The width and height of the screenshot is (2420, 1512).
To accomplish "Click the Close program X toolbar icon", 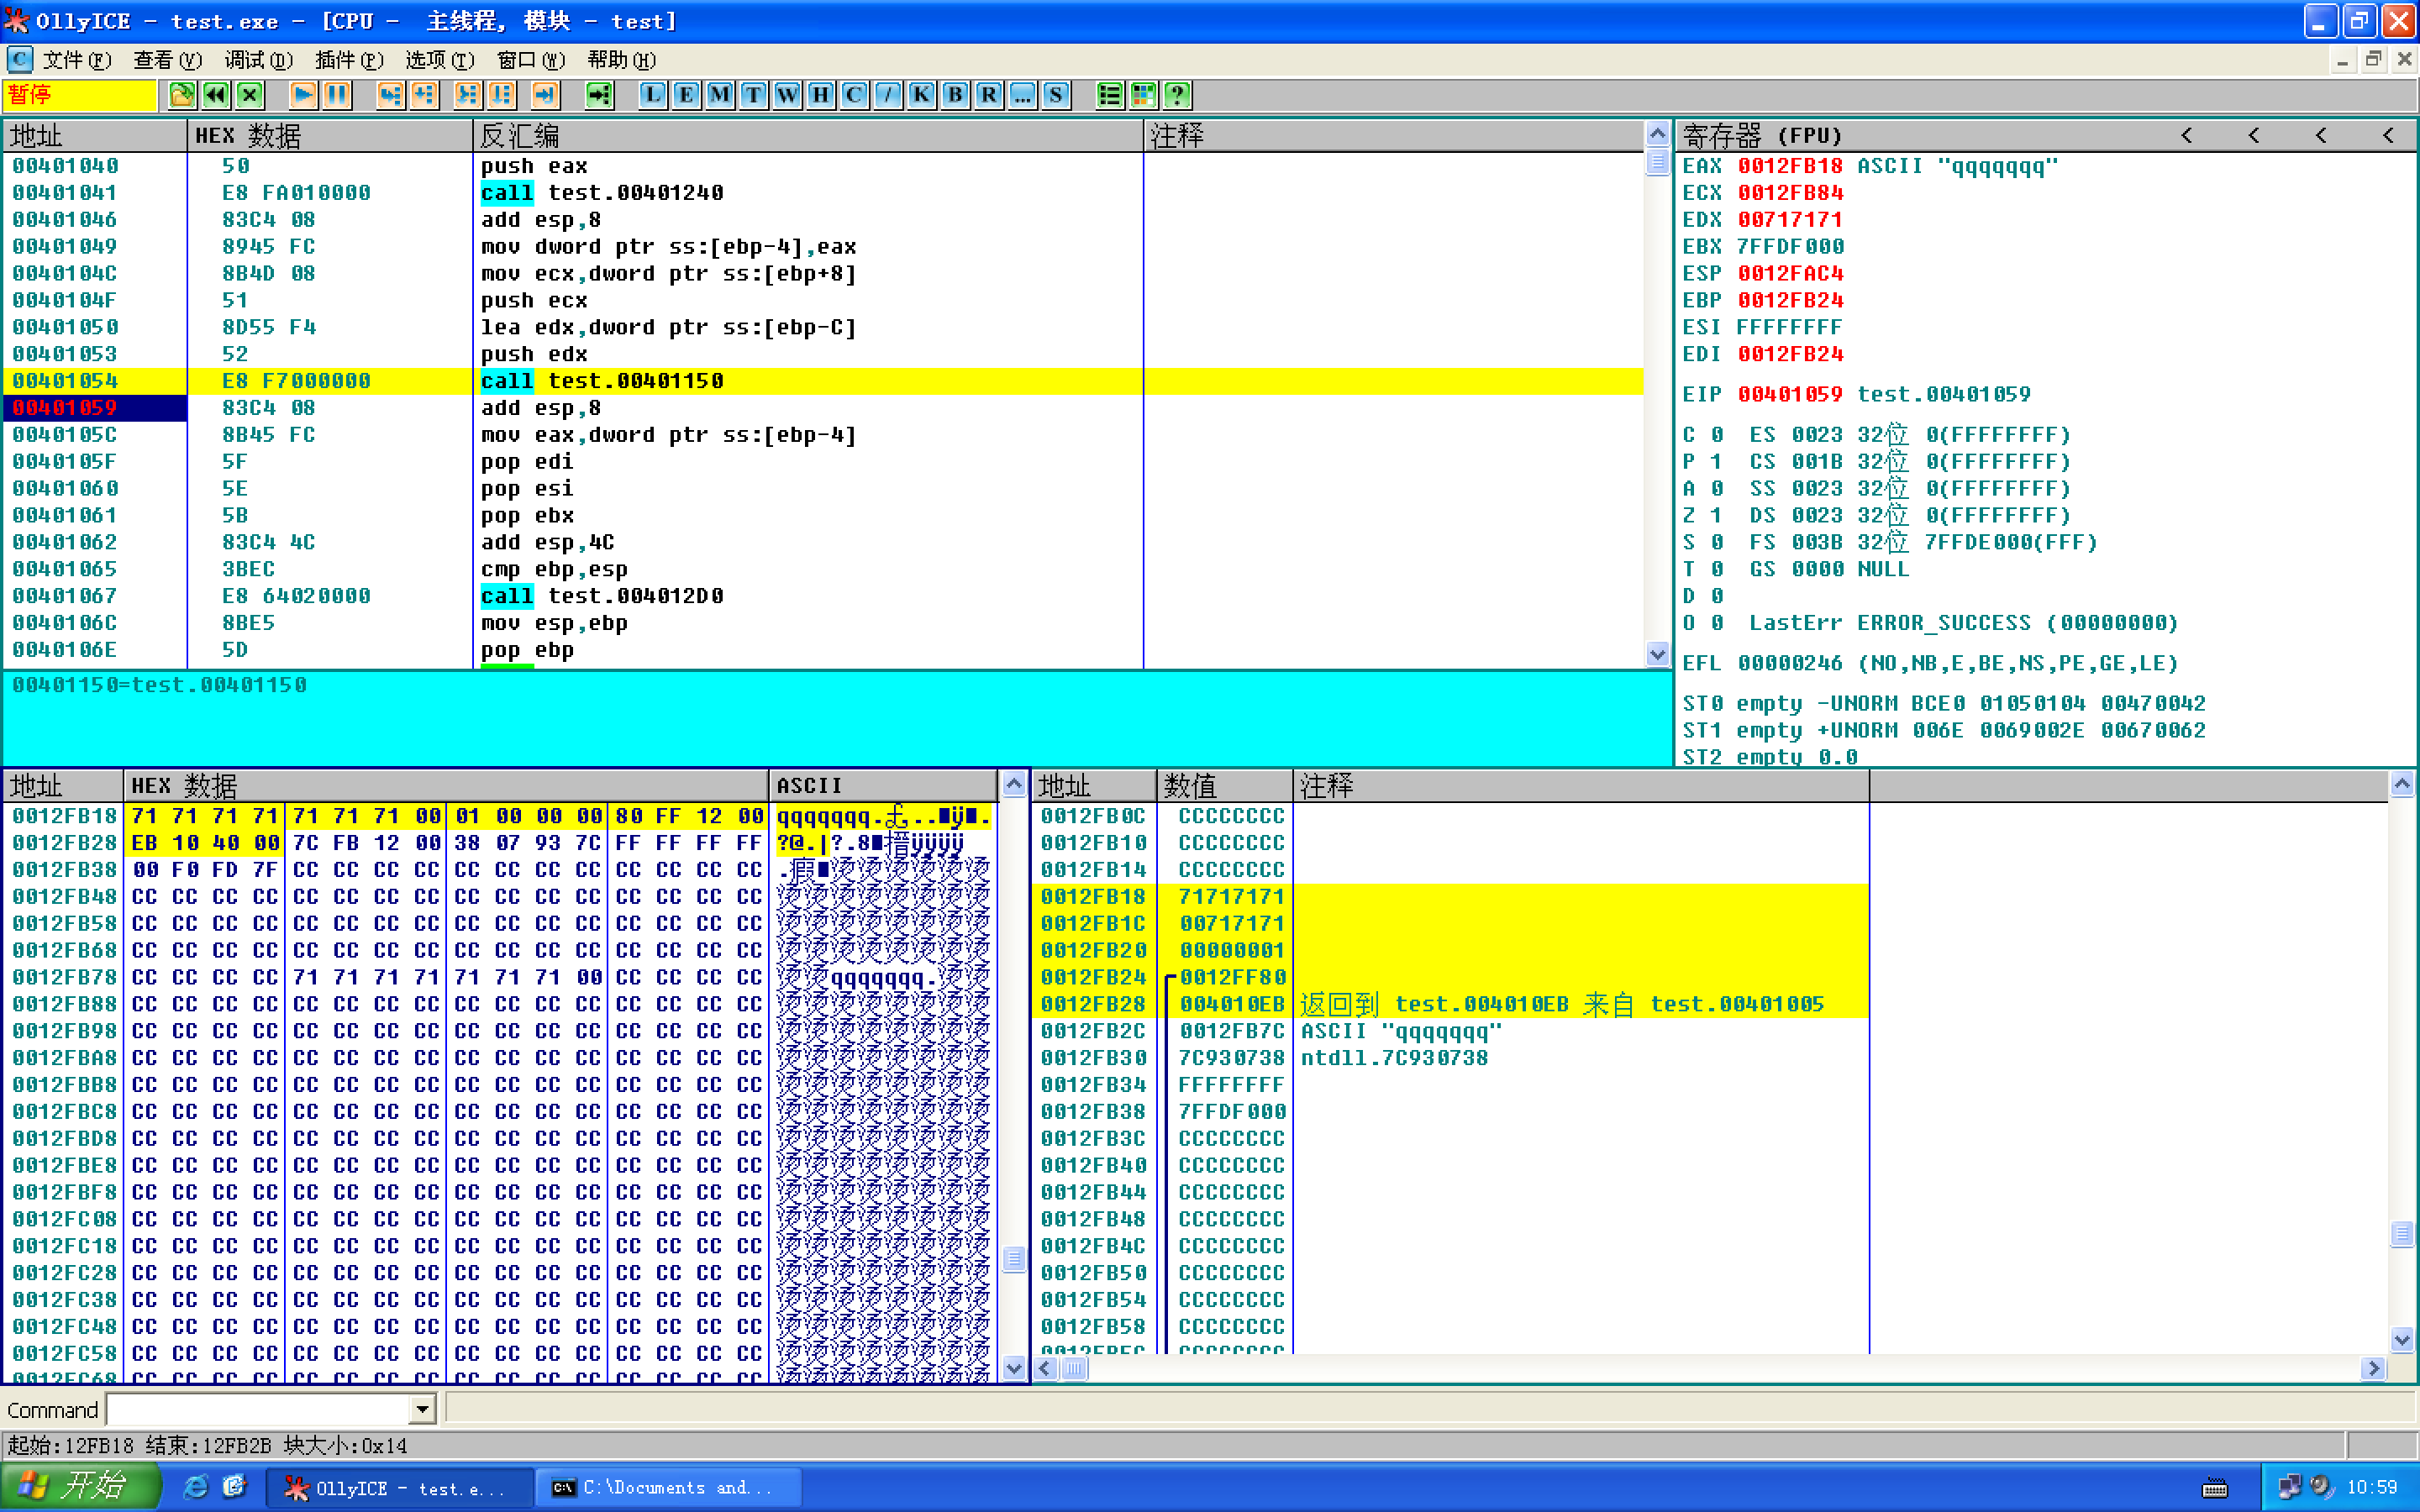I will (250, 95).
